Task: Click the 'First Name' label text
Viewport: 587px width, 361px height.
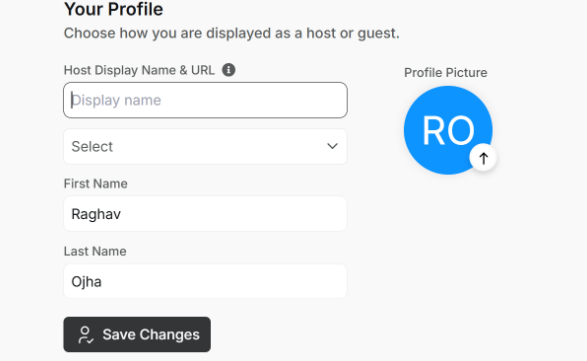Action: (x=95, y=183)
